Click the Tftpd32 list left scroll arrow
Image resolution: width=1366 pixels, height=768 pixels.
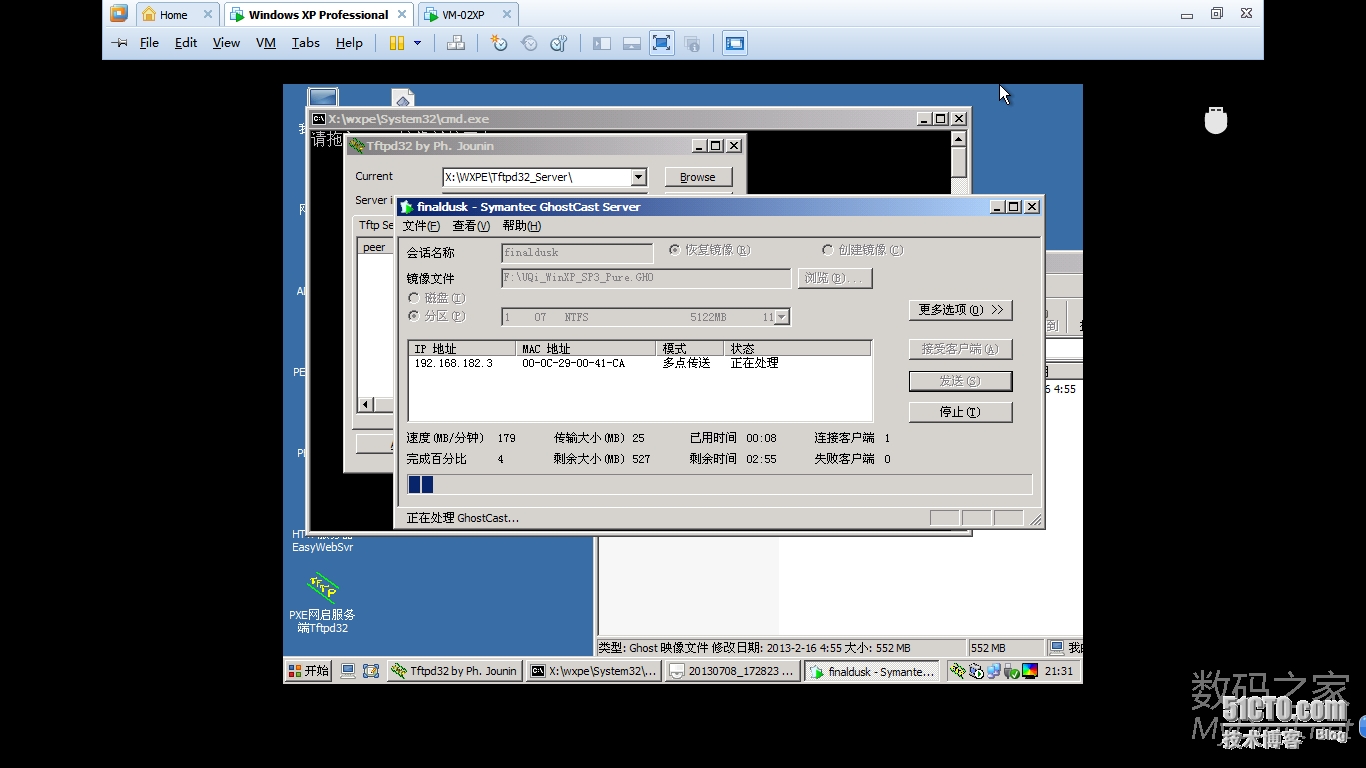[366, 405]
